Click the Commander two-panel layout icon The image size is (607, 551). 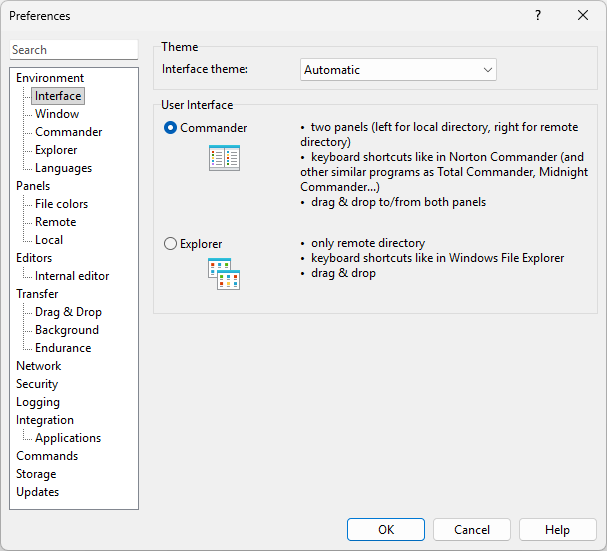pos(224,158)
